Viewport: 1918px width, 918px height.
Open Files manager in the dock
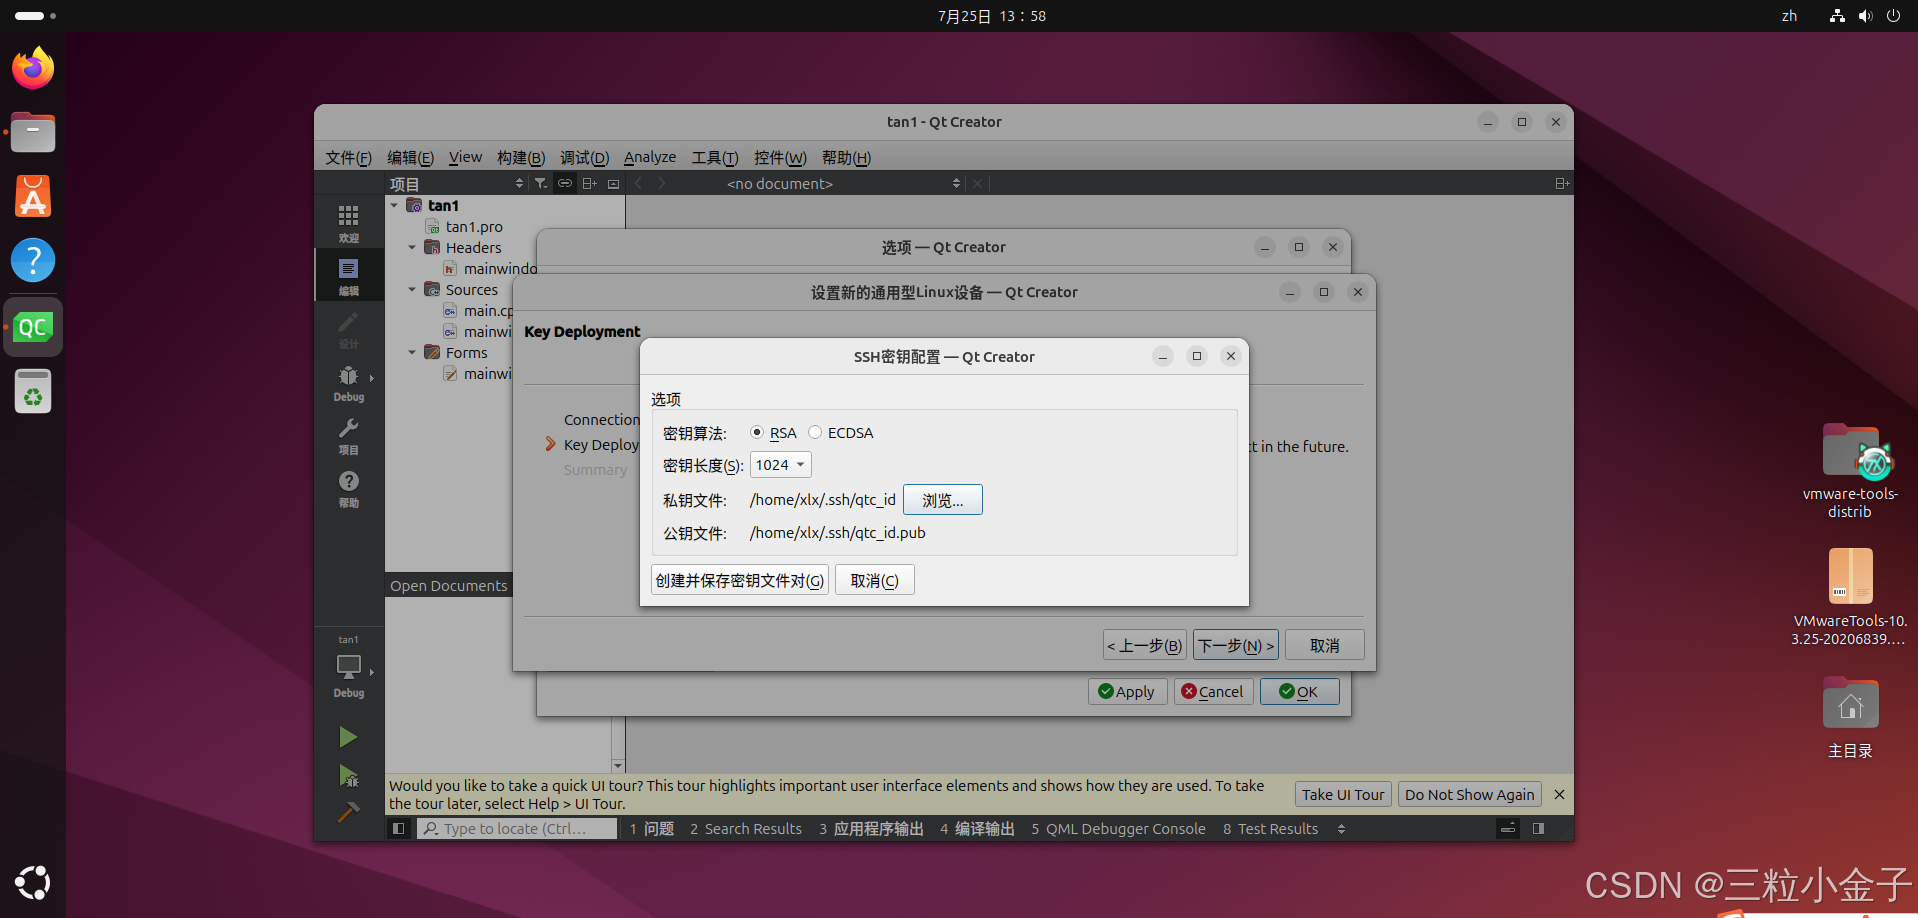coord(33,132)
